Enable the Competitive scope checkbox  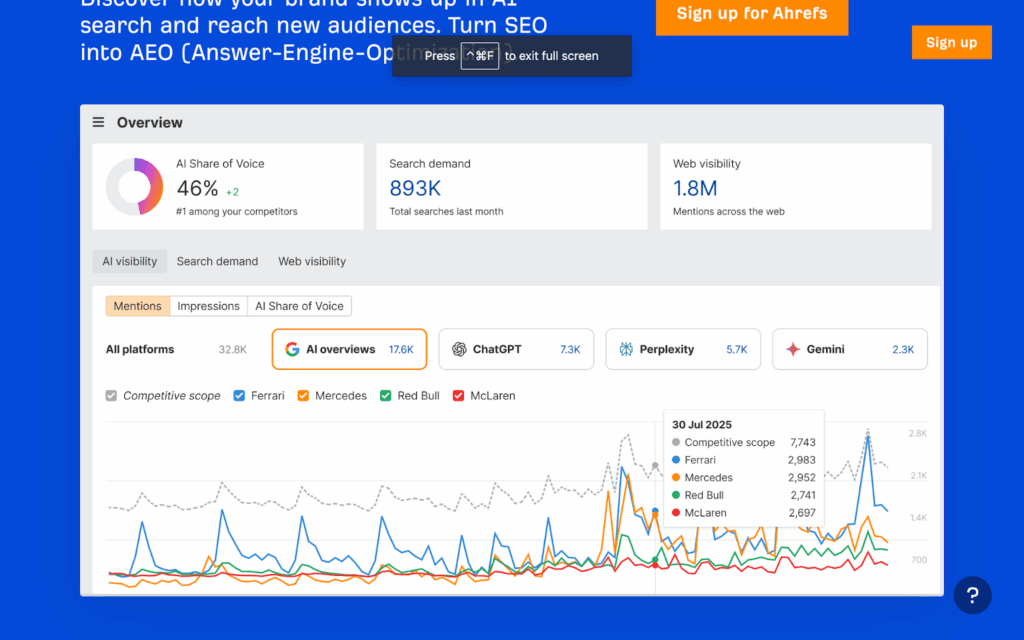pos(110,395)
